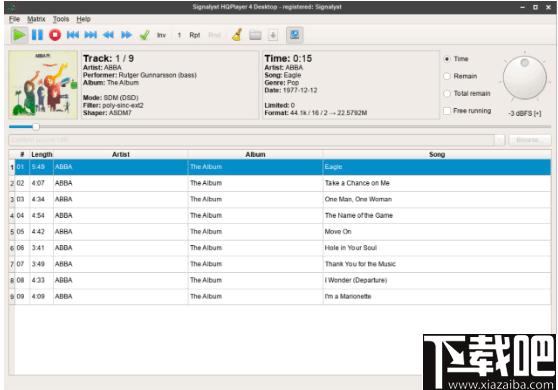This screenshot has height=390, width=558.
Task: Click the blue monitor toolbar icon
Action: click(295, 35)
